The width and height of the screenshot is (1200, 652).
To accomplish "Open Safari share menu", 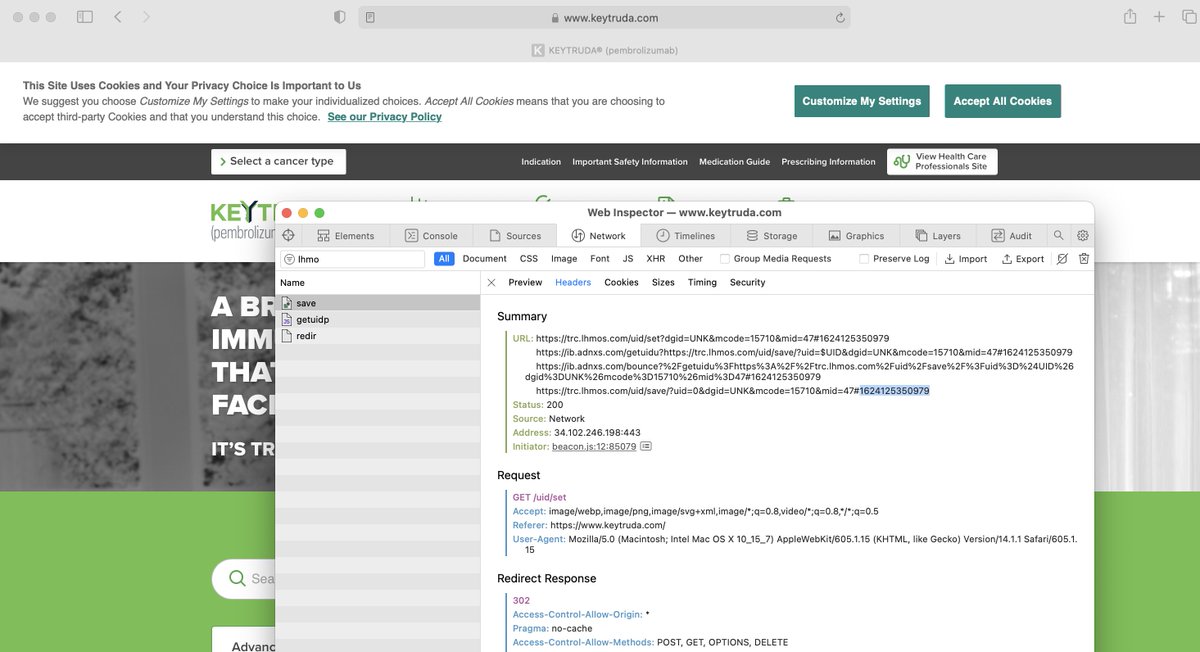I will coord(1130,16).
